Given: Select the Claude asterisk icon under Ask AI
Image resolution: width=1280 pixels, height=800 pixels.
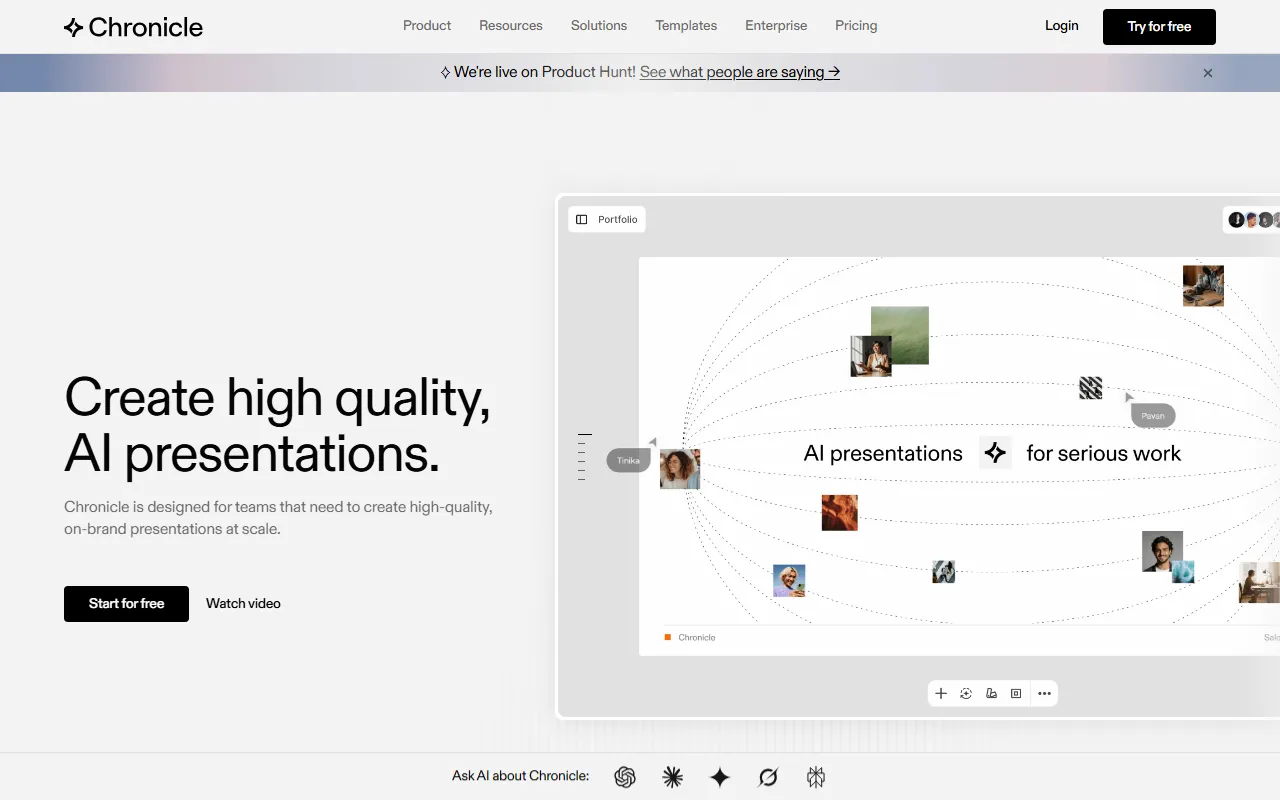Looking at the screenshot, I should pos(672,777).
